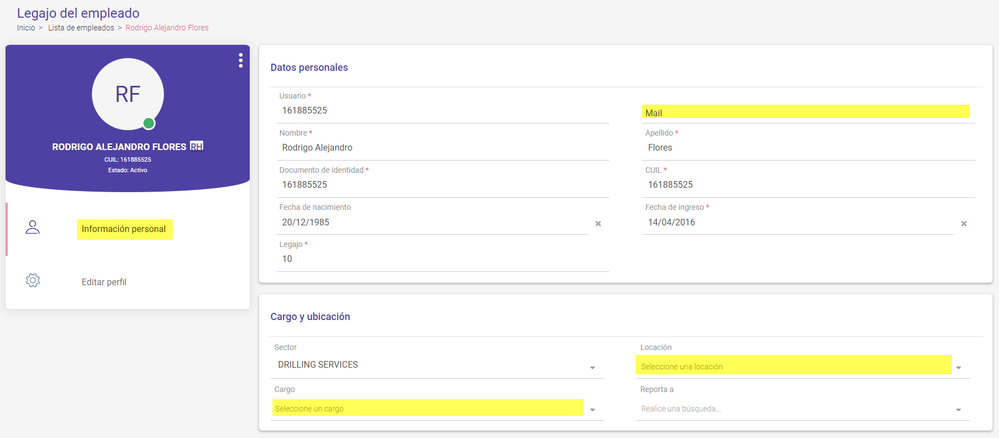
Task: Open the three-dot menu on profile card
Action: tap(240, 61)
